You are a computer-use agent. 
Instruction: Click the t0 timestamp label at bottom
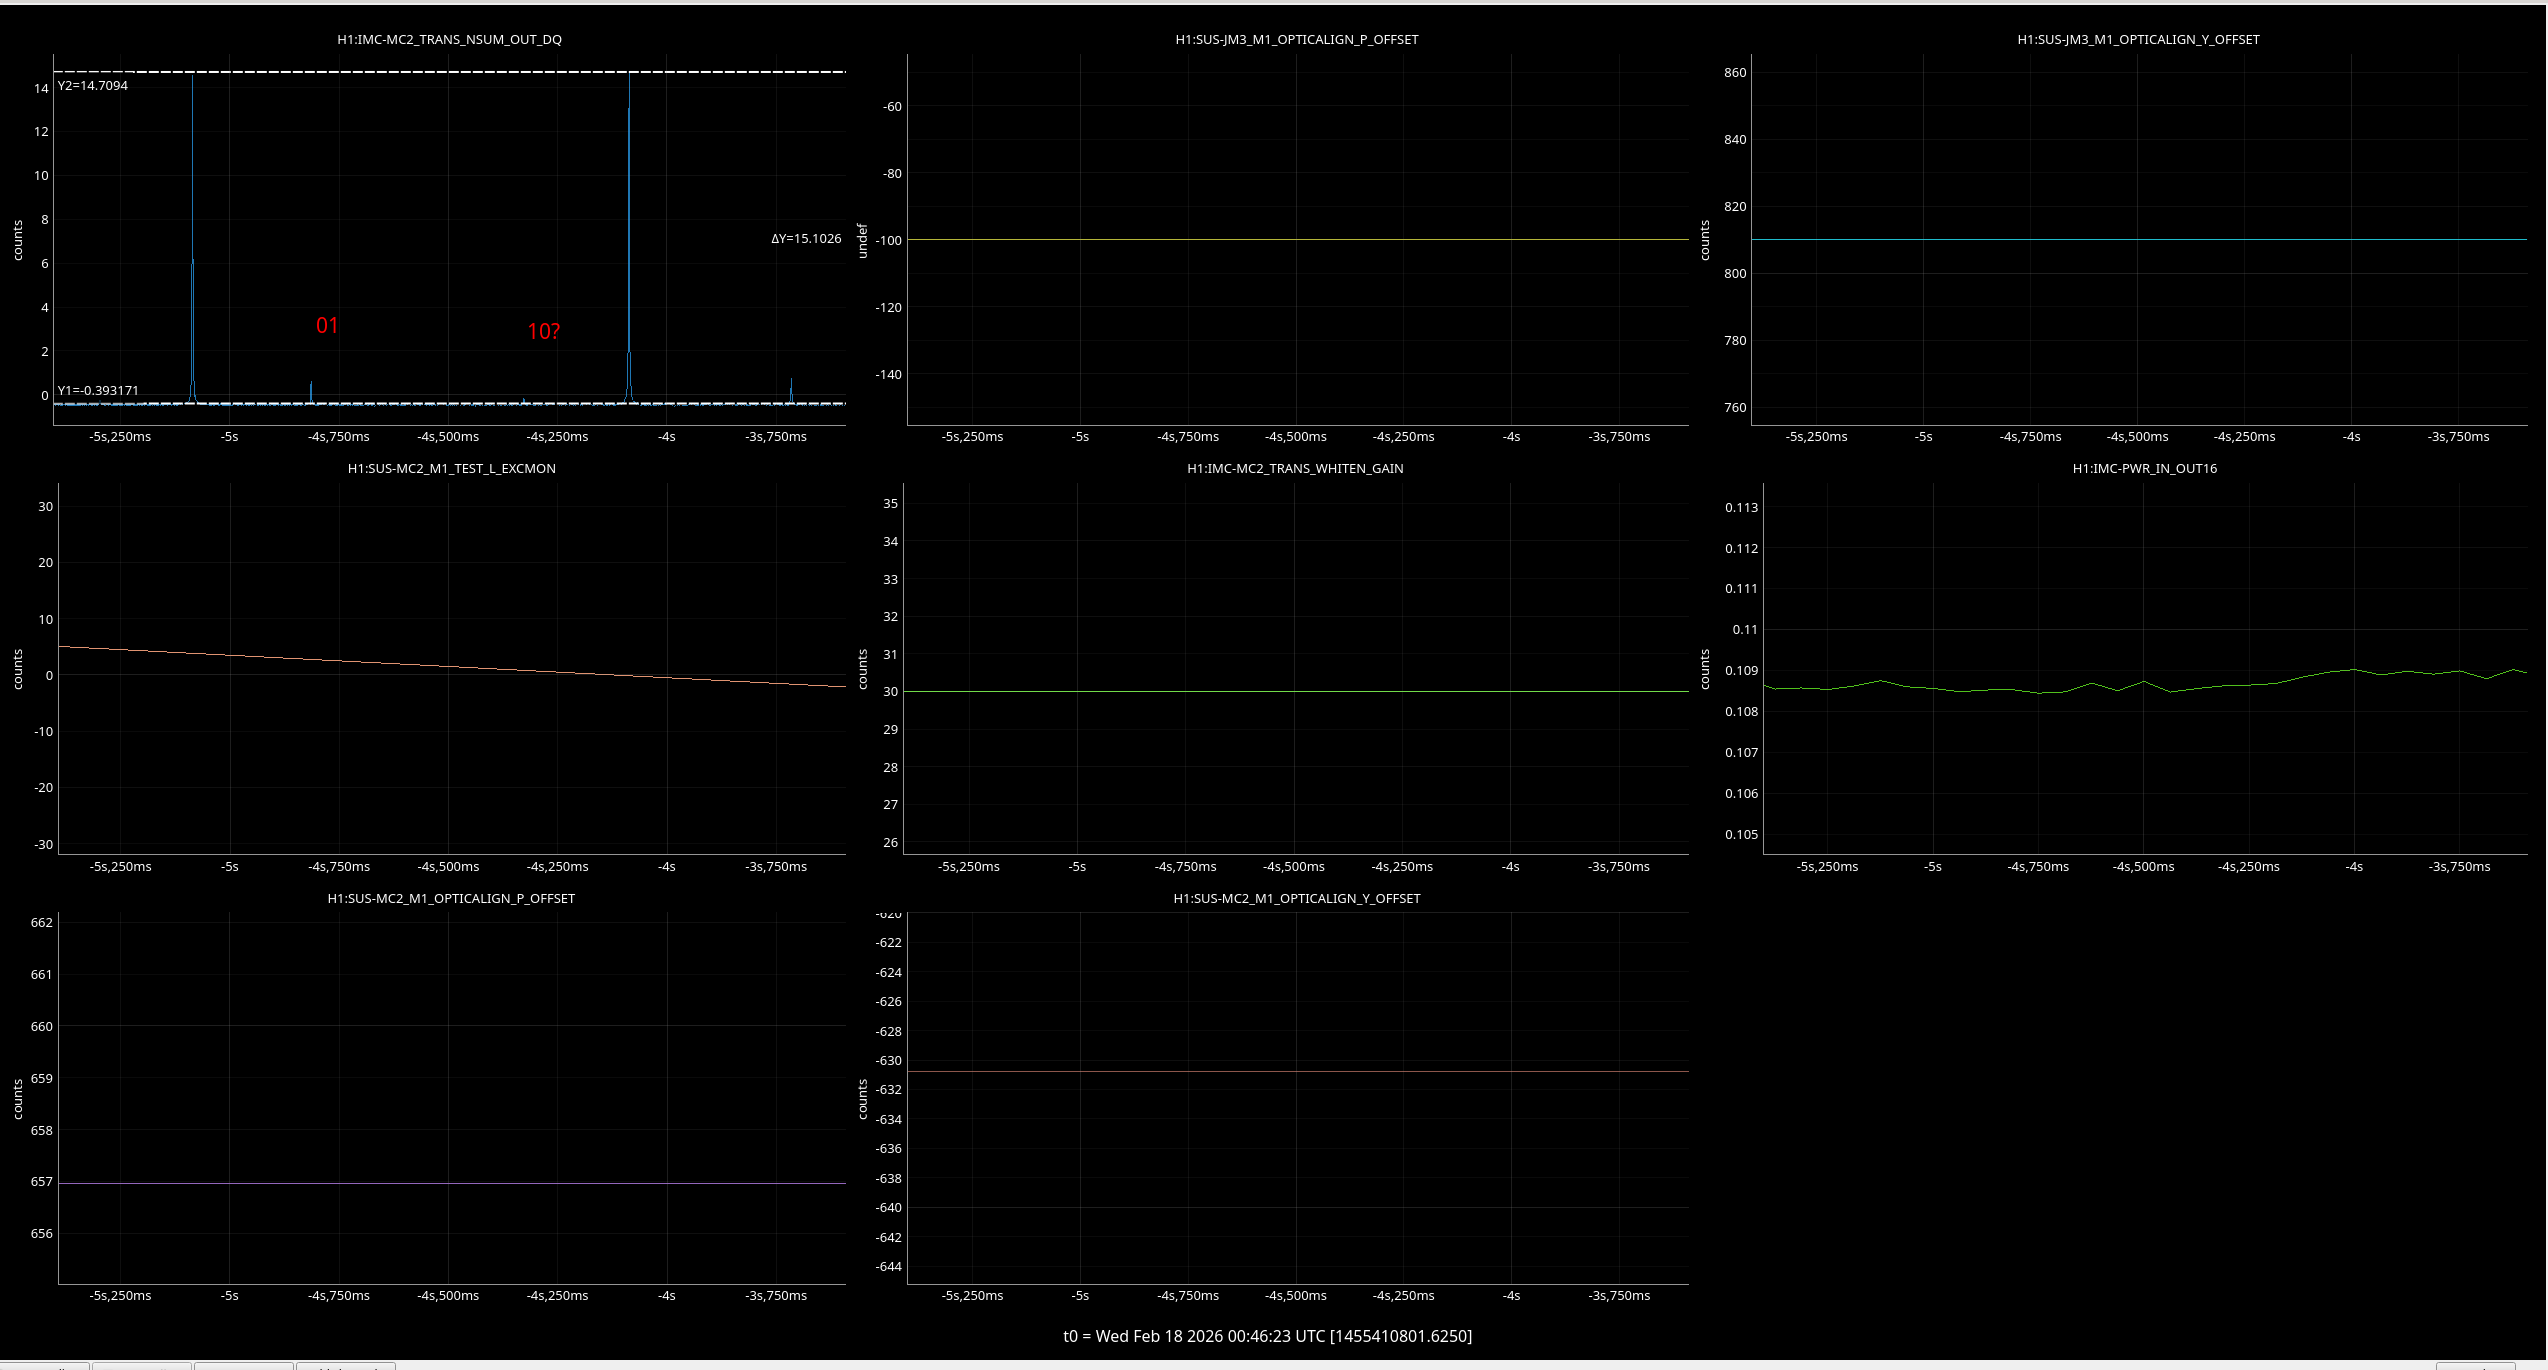coord(1267,1337)
